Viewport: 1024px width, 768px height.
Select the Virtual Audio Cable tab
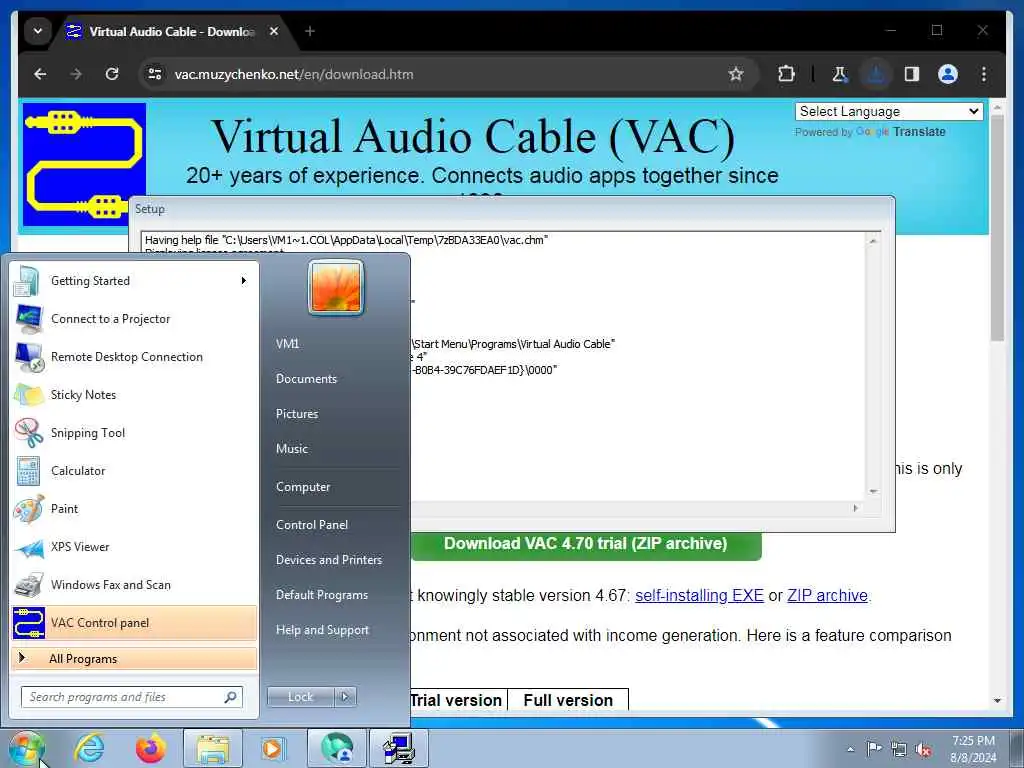click(x=171, y=31)
